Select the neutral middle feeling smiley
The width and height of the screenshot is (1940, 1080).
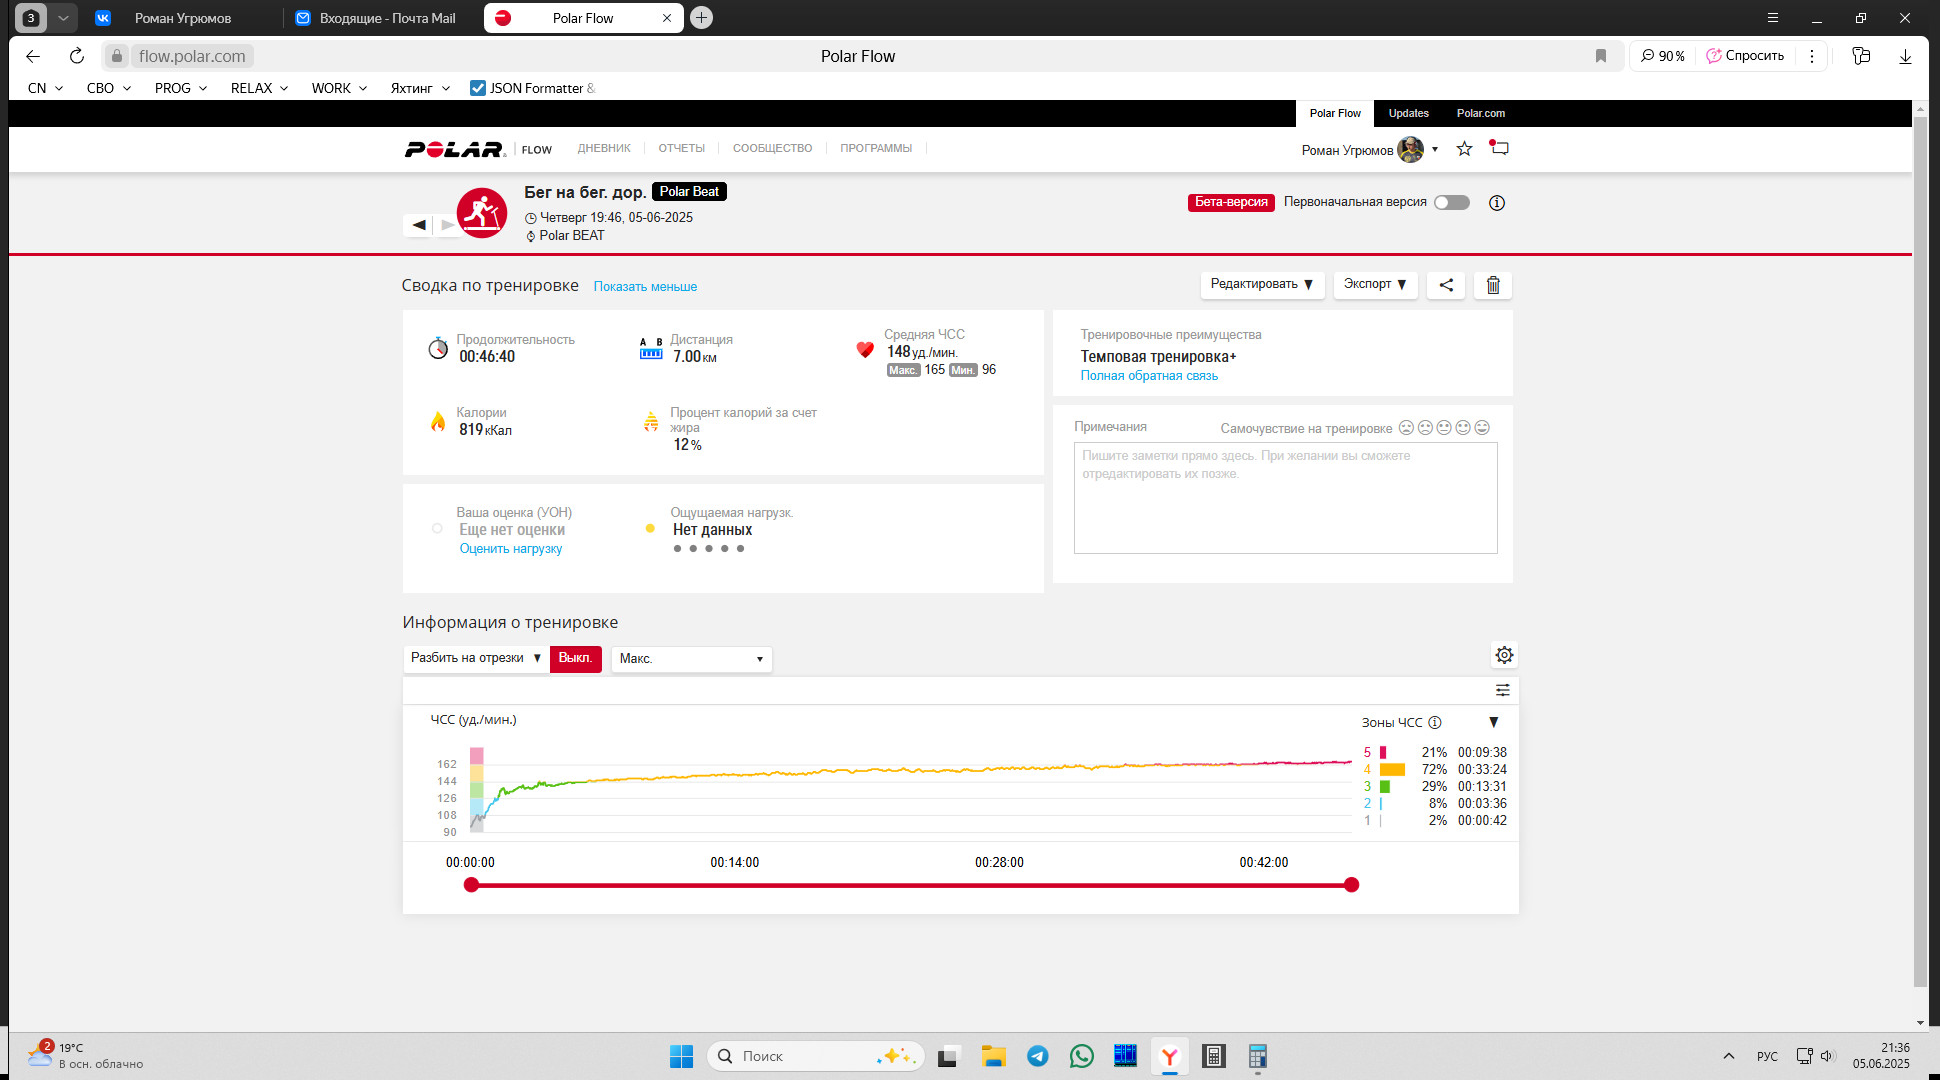(1444, 428)
